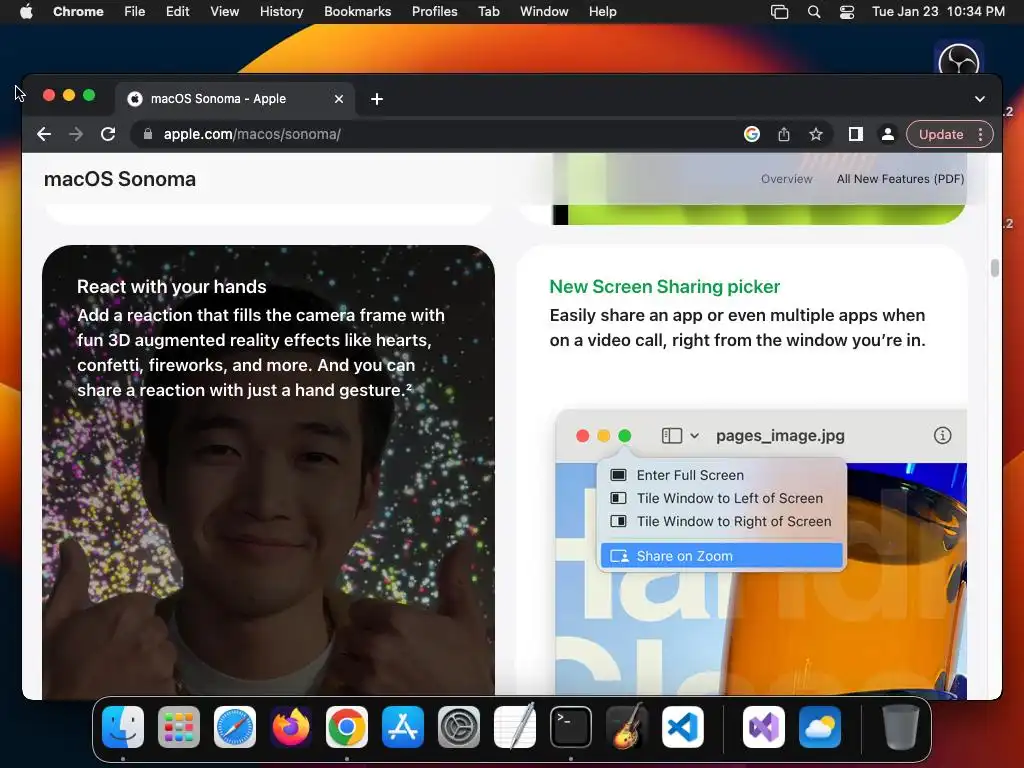This screenshot has height=768, width=1024.
Task: Open Terminal from the Dock
Action: (571, 727)
